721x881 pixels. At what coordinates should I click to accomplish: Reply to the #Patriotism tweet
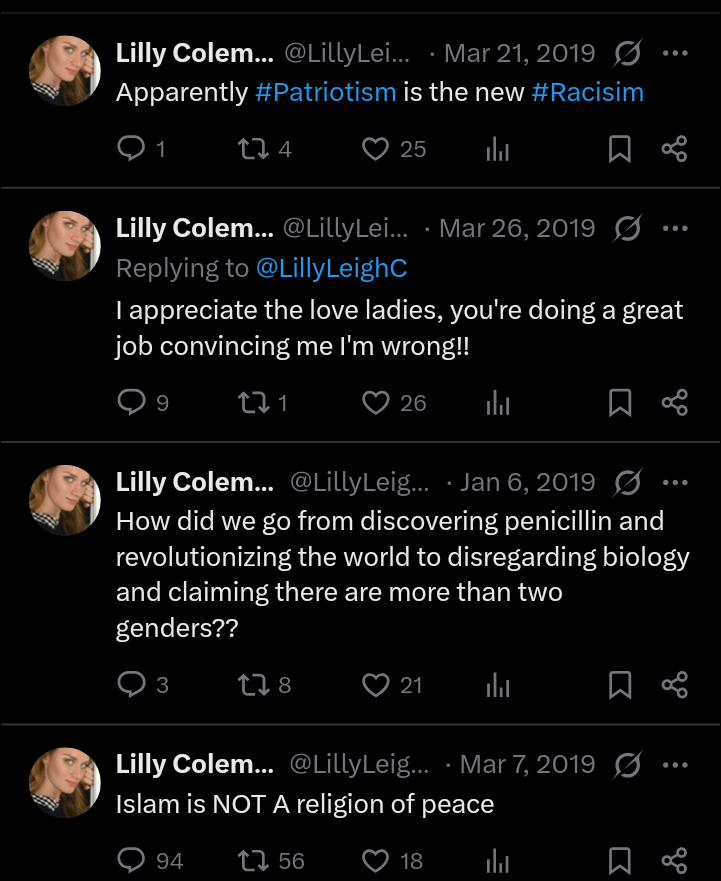[132, 149]
